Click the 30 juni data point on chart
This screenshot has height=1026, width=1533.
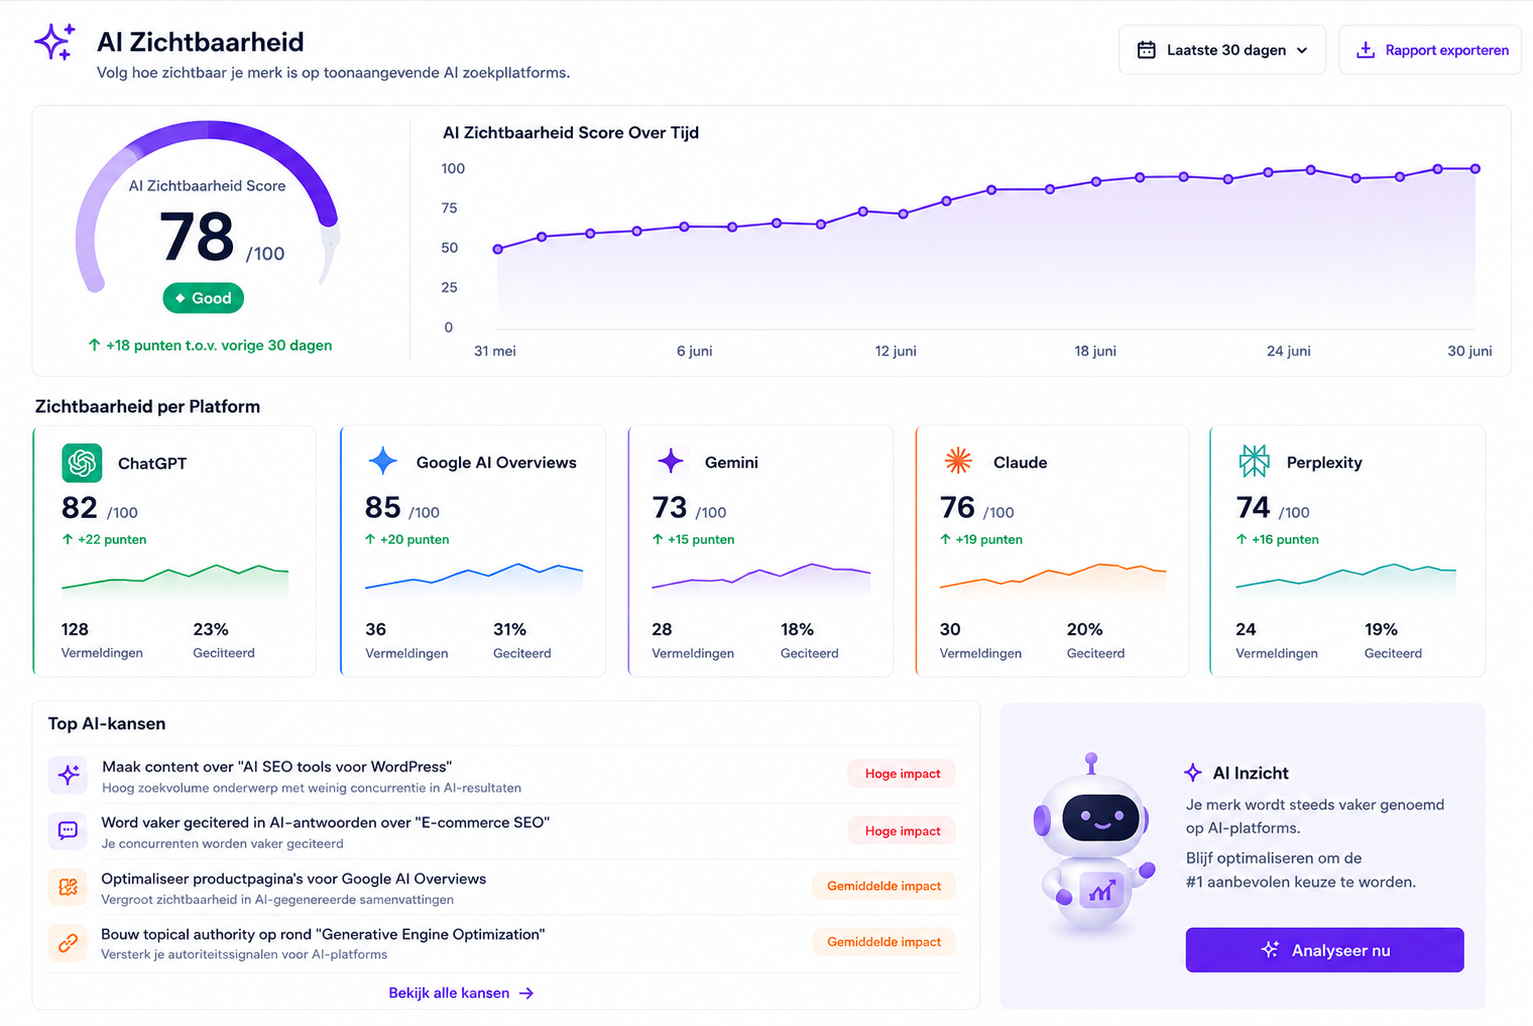click(x=1475, y=169)
